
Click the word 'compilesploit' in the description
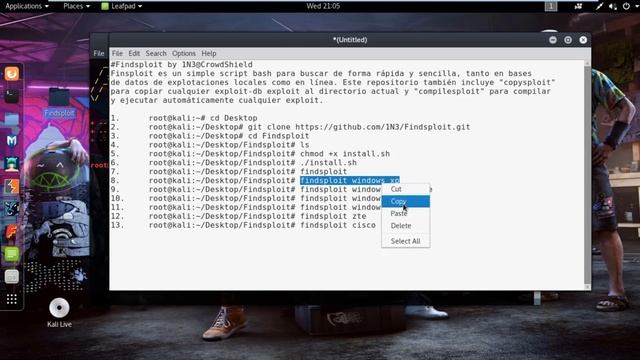(x=449, y=91)
